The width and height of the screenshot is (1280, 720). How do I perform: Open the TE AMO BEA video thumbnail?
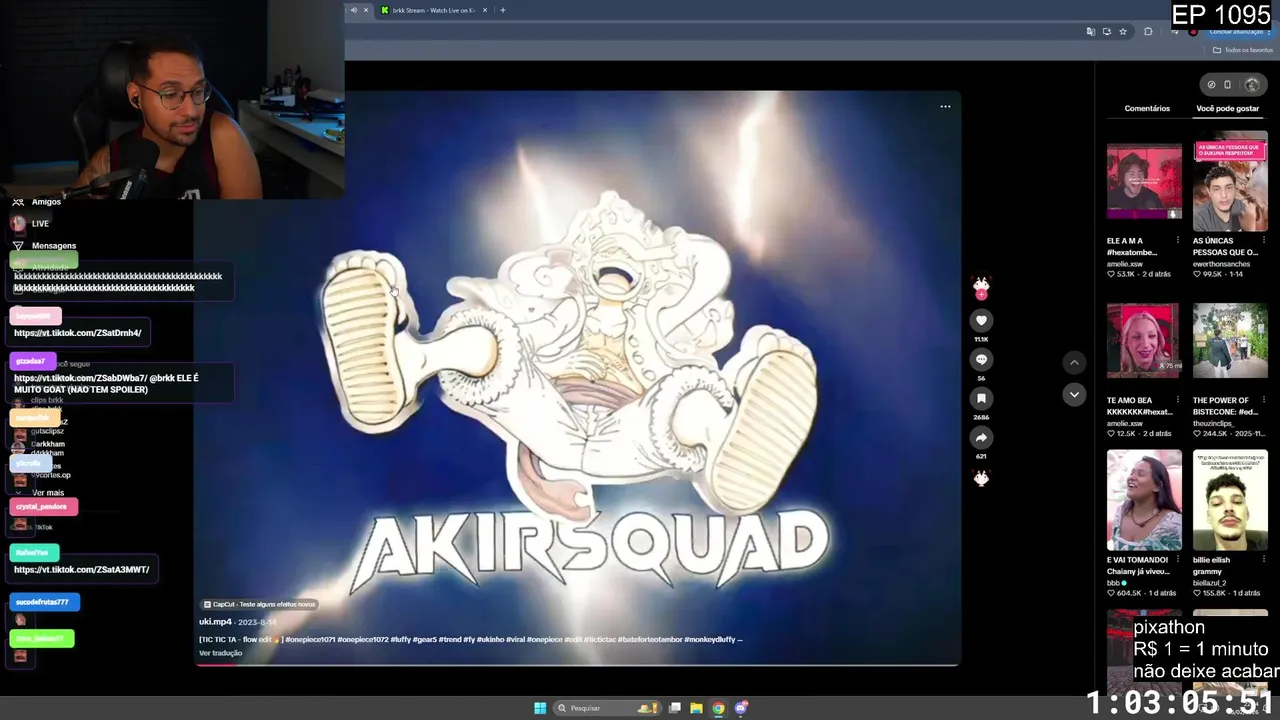pos(1144,341)
